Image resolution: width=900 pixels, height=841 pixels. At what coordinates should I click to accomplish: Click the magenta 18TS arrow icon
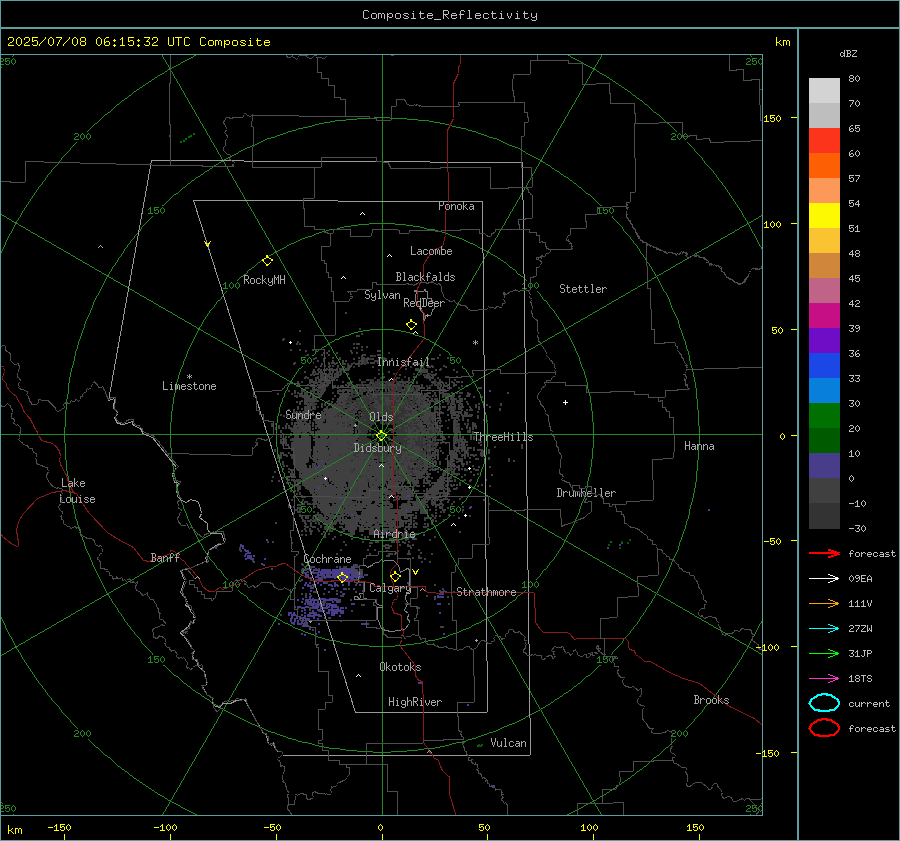(x=824, y=679)
